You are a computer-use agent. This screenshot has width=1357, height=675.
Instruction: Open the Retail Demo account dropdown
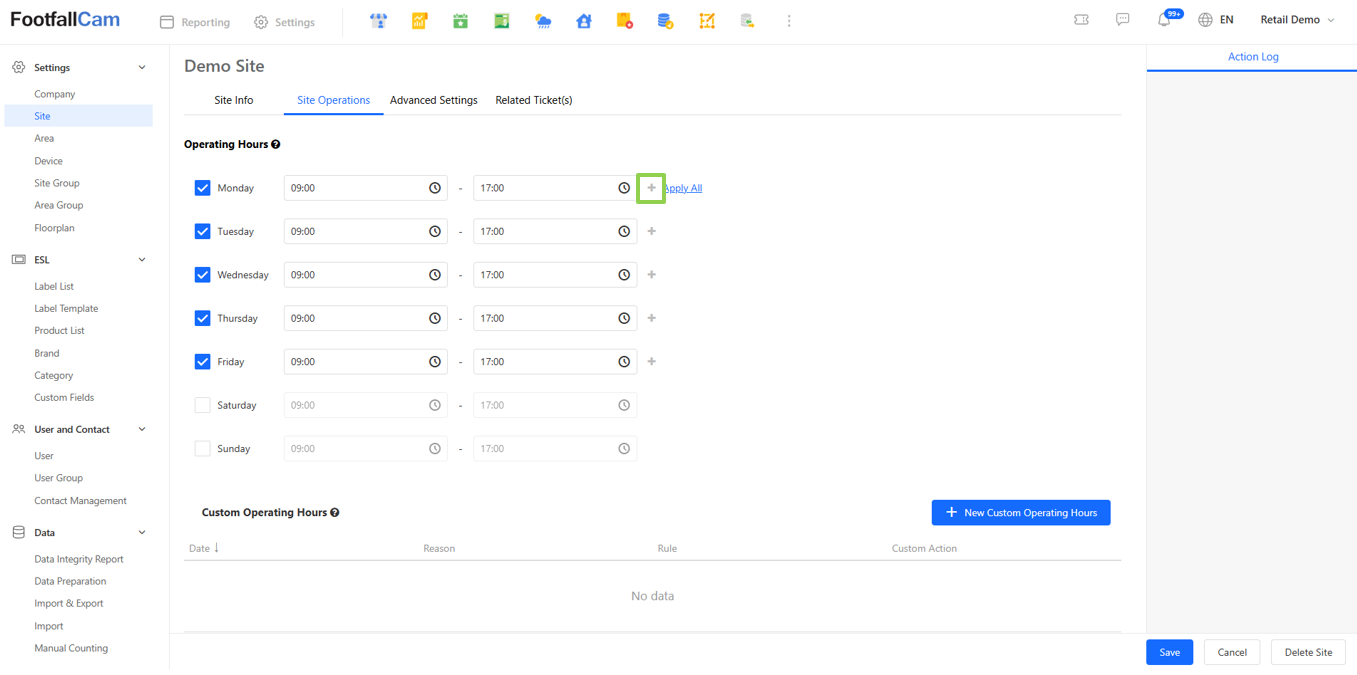(1297, 20)
